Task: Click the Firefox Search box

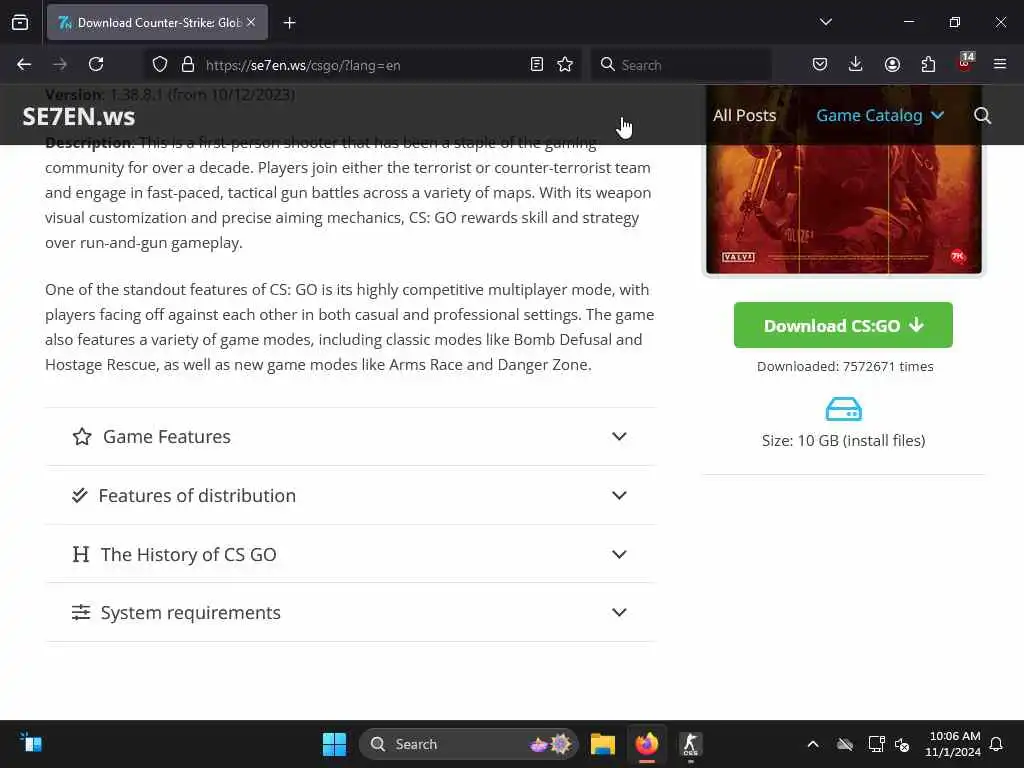Action: [x=681, y=65]
